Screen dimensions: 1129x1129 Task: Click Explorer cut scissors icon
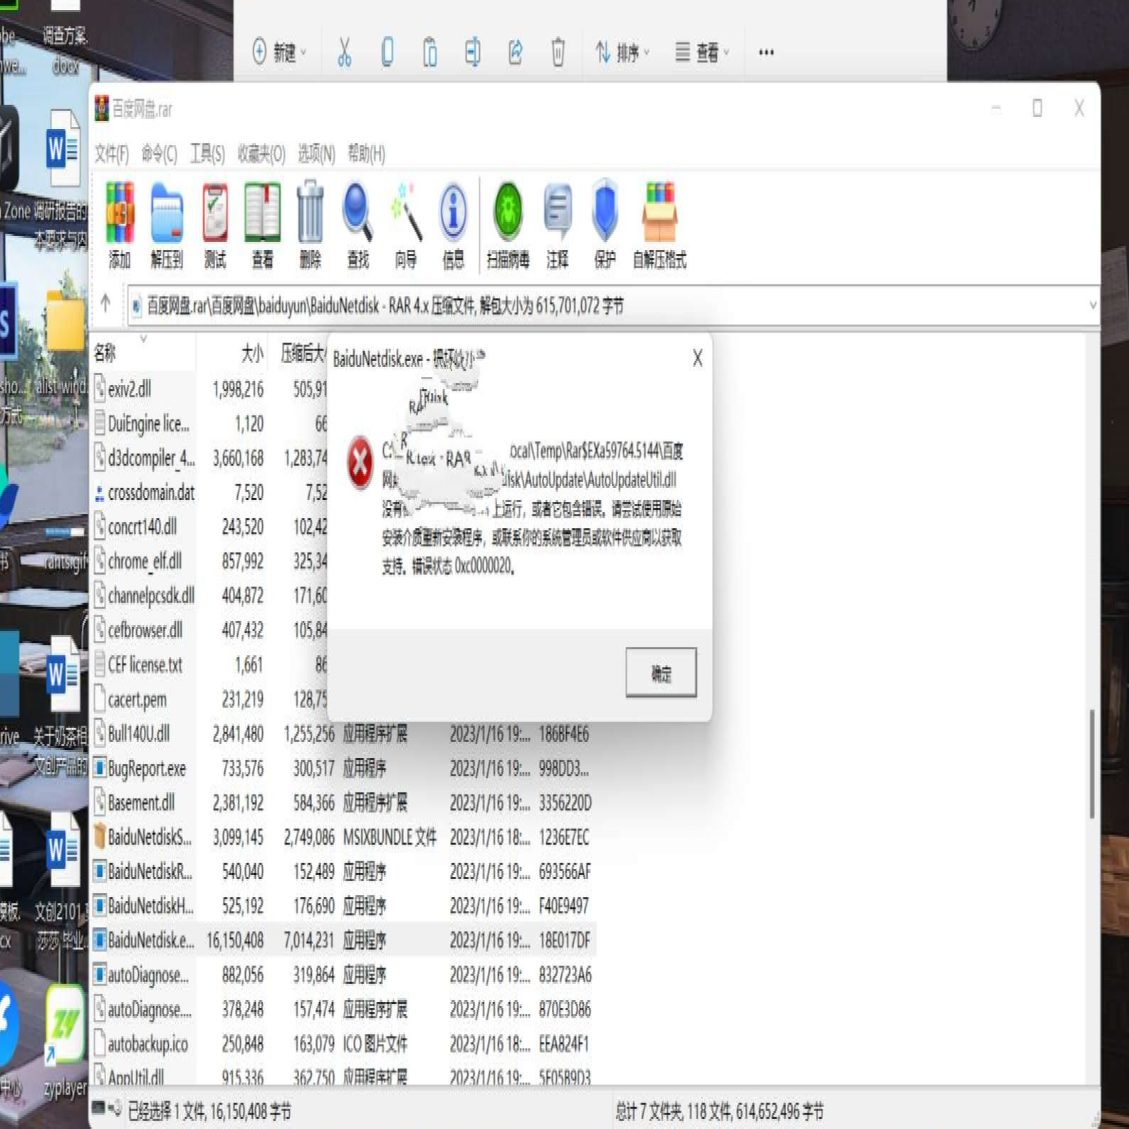[344, 53]
